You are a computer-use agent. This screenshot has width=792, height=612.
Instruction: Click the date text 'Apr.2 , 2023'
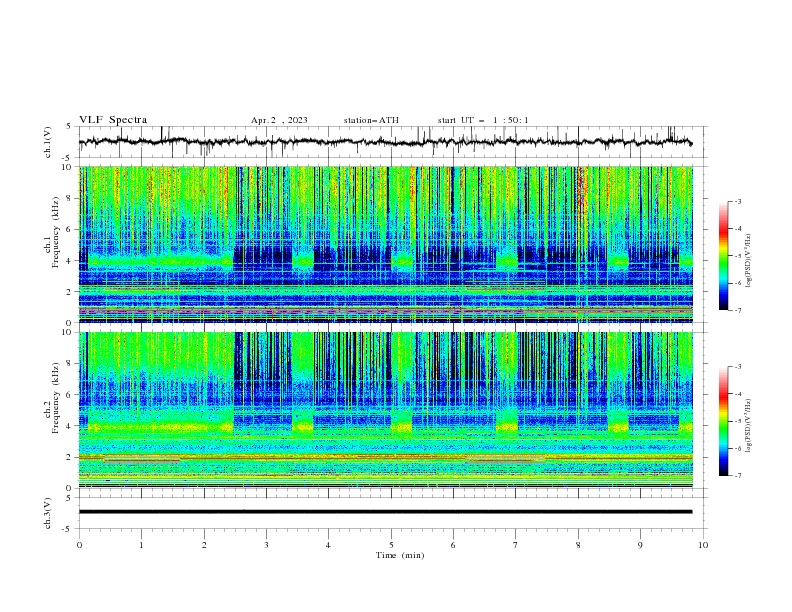point(279,120)
